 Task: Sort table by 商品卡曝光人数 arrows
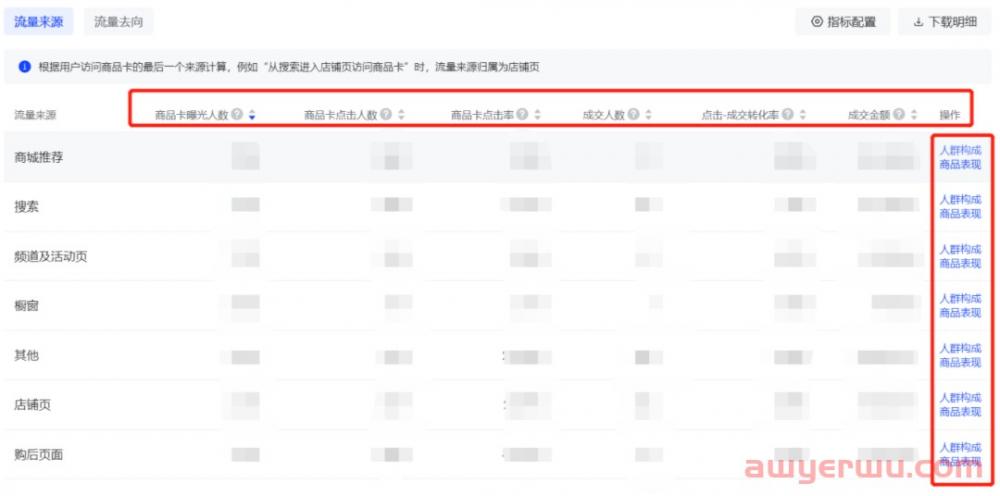pos(252,115)
